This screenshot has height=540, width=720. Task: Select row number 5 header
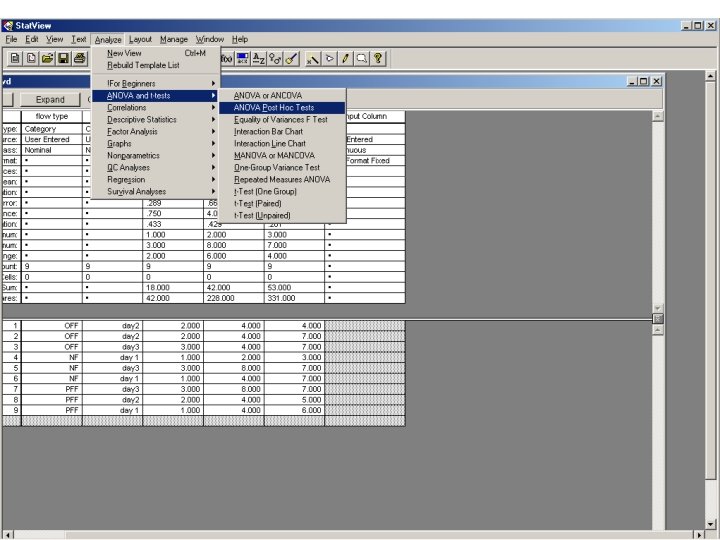pyautogui.click(x=11, y=368)
